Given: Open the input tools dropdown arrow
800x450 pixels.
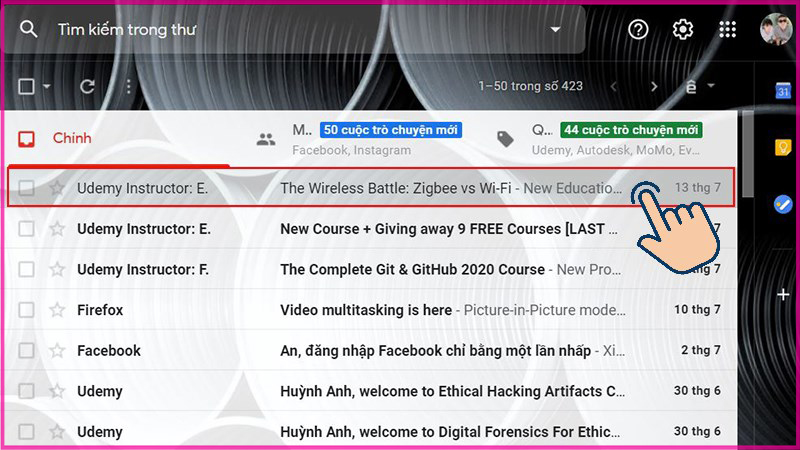Looking at the screenshot, I should click(711, 86).
